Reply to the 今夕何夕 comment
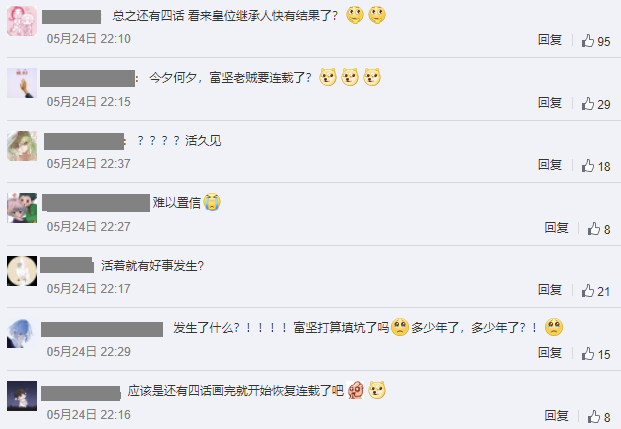Viewport: 621px width, 429px height. click(x=550, y=103)
